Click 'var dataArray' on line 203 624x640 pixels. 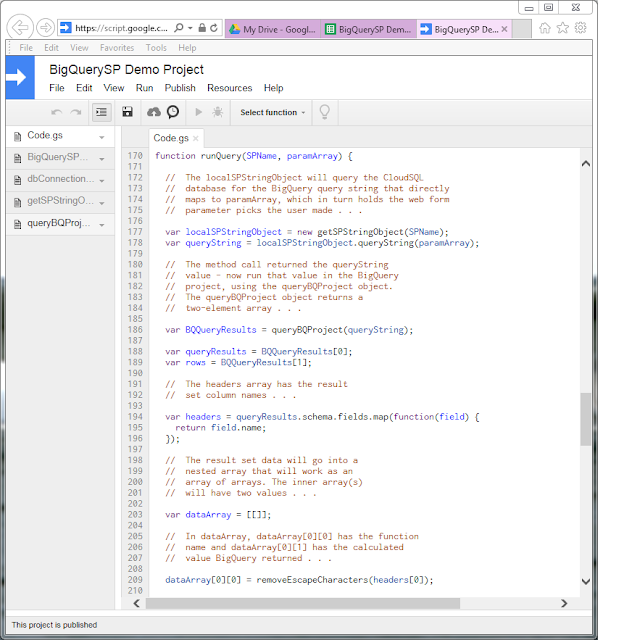coord(198,515)
